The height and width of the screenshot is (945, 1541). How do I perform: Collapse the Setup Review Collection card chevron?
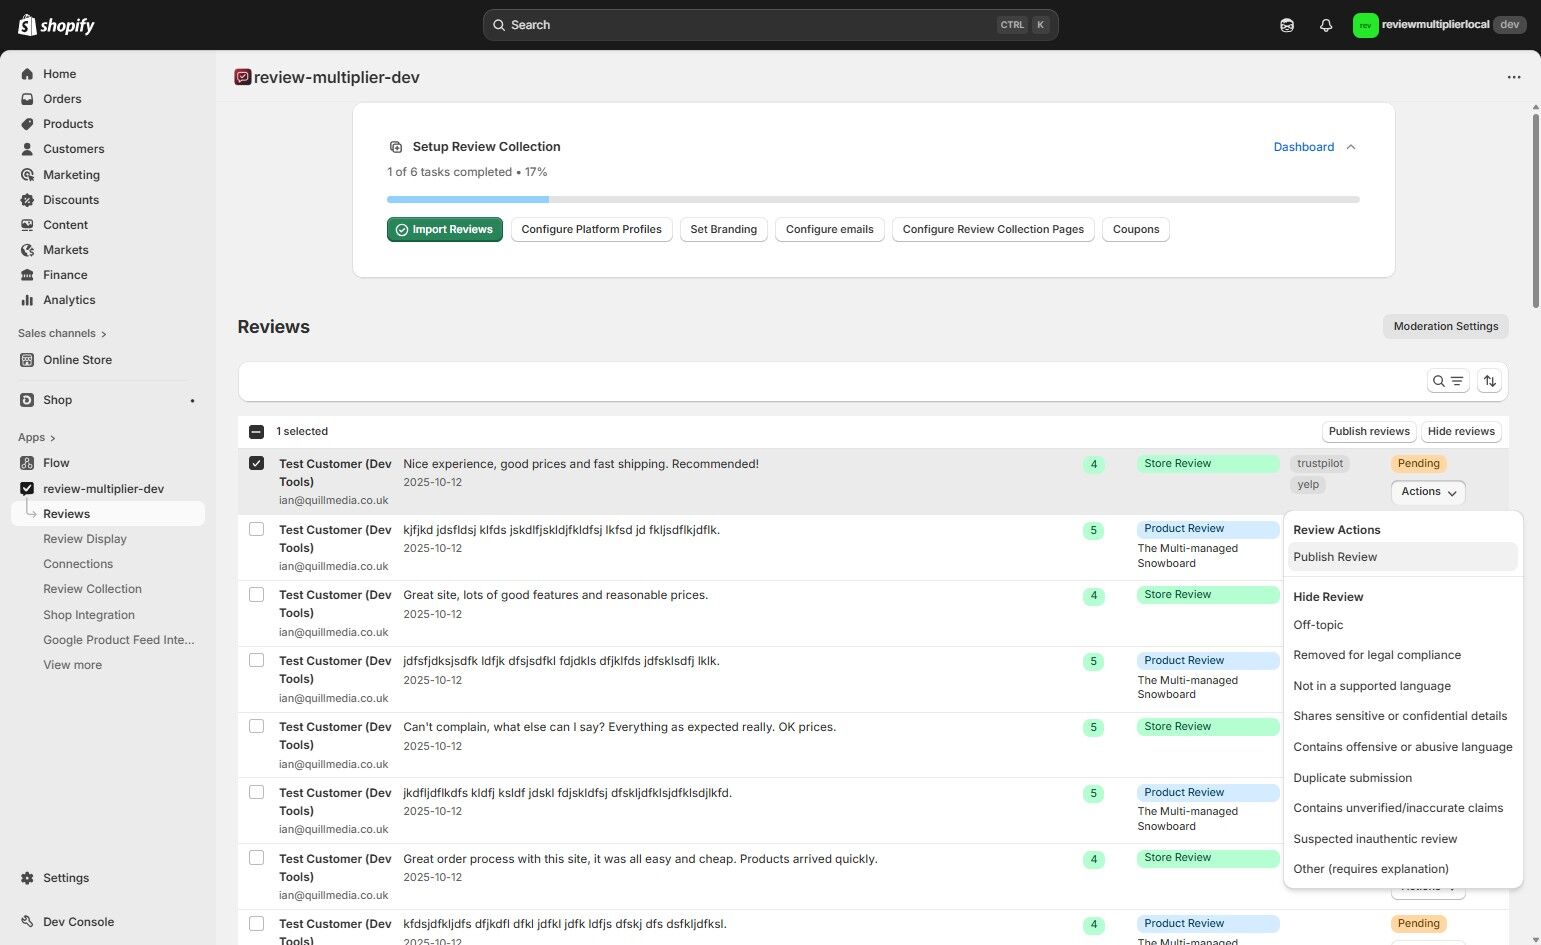click(x=1351, y=147)
